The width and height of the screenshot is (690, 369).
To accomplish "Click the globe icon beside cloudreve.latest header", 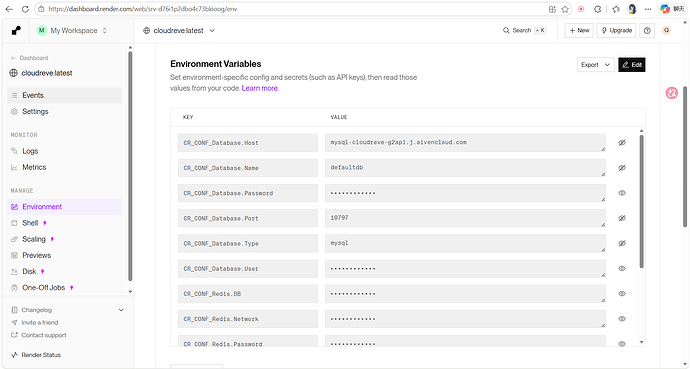I will [147, 30].
